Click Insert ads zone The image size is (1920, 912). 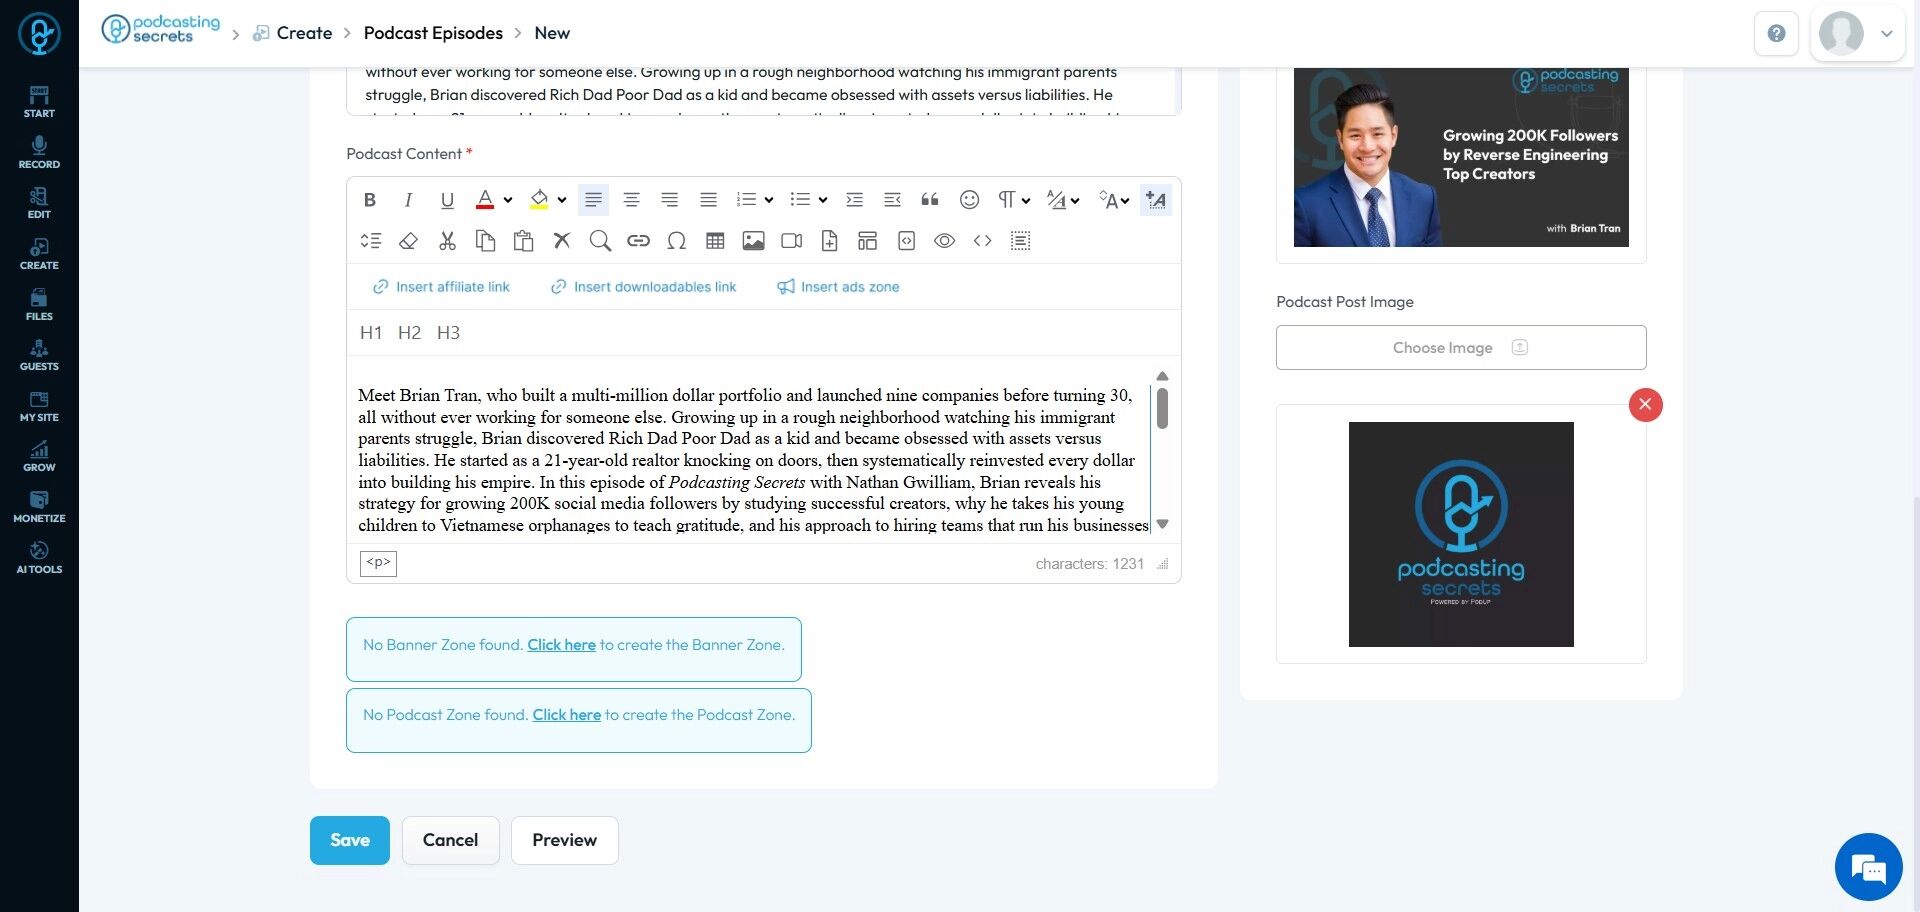coord(838,287)
